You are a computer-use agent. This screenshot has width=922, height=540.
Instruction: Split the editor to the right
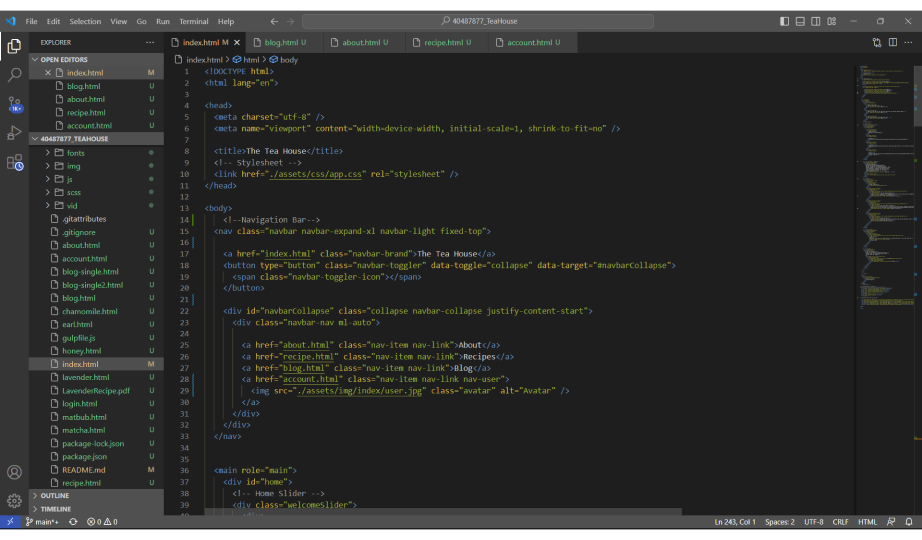coord(893,42)
